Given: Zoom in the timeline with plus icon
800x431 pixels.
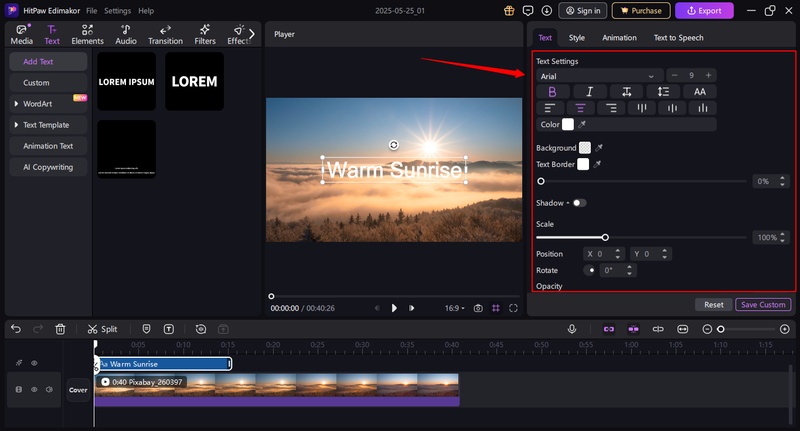Looking at the screenshot, I should (785, 329).
